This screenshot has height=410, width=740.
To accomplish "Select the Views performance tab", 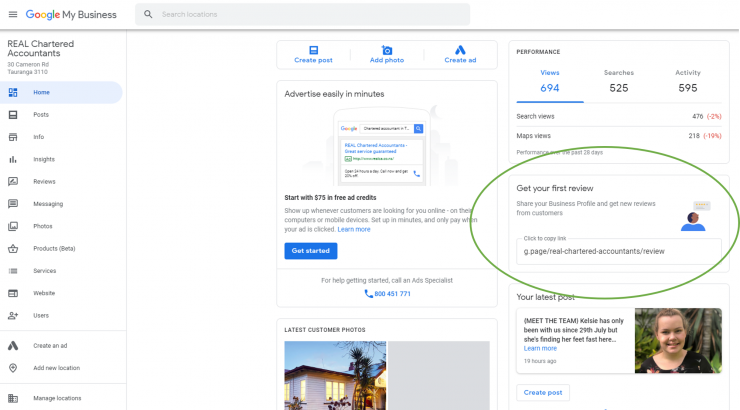I will point(550,81).
